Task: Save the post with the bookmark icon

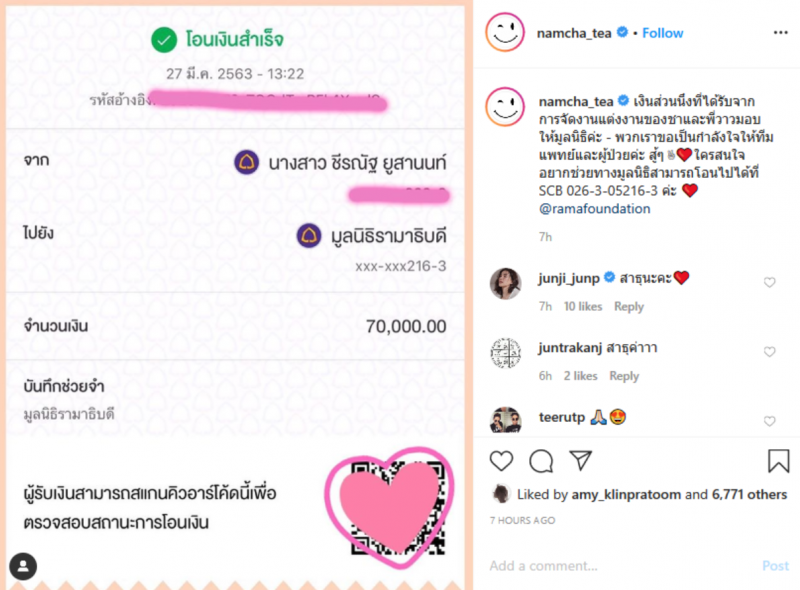Action: pos(778,460)
